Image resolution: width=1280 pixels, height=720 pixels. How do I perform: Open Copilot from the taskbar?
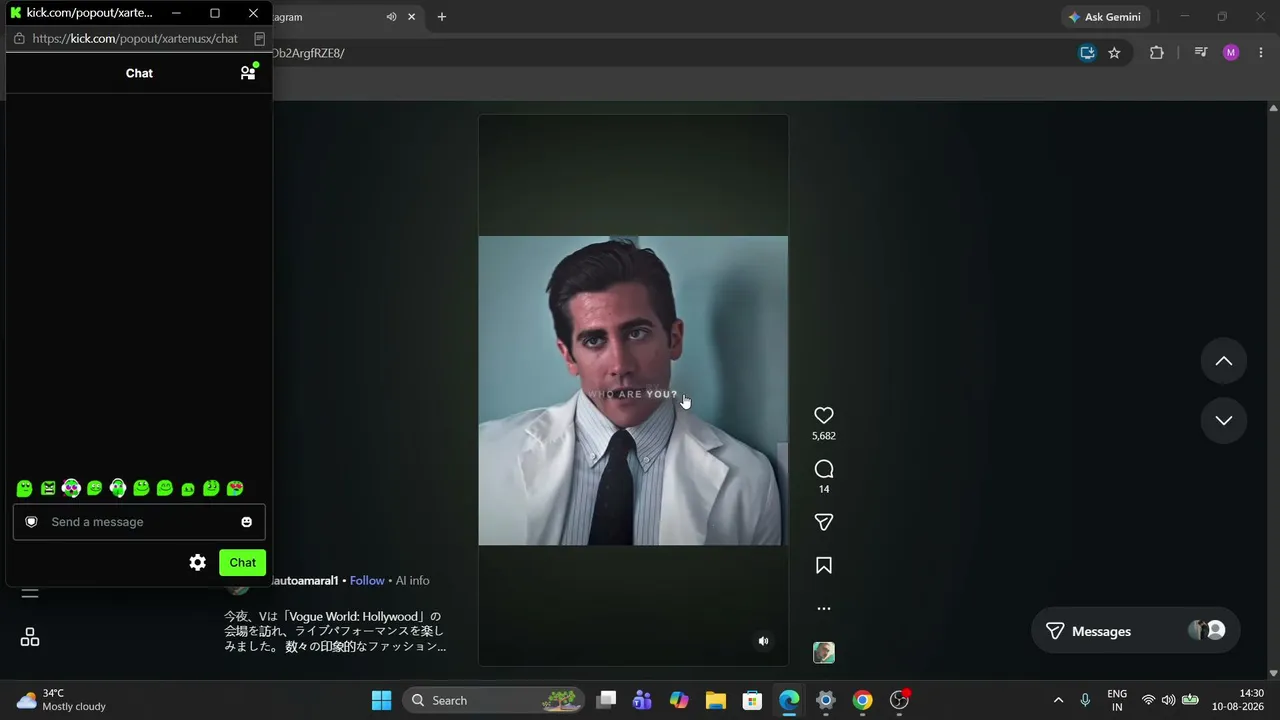[679, 700]
